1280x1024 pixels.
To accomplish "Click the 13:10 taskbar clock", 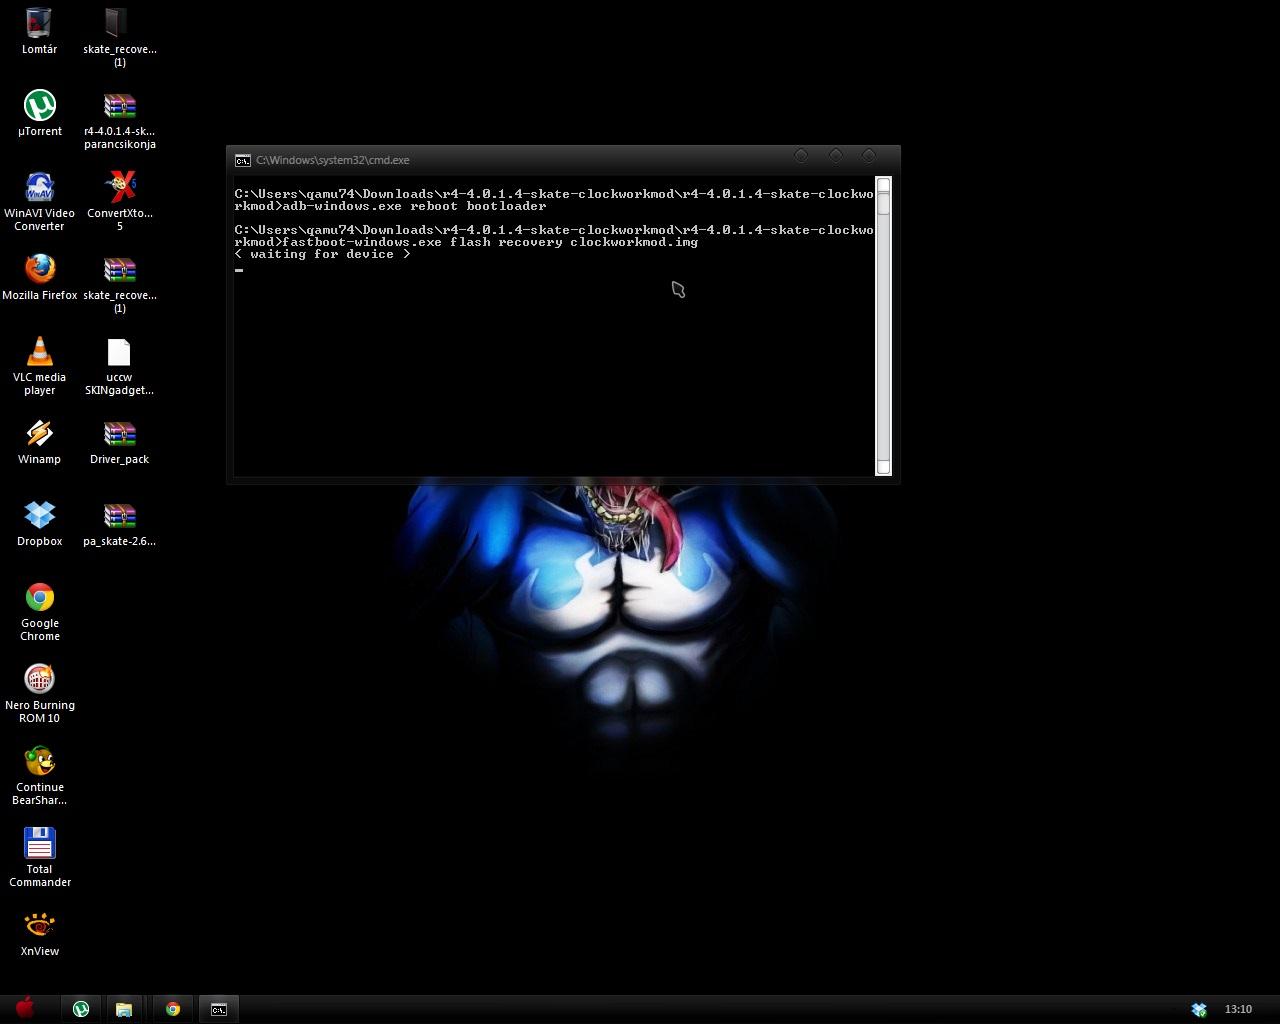I will coord(1238,1009).
